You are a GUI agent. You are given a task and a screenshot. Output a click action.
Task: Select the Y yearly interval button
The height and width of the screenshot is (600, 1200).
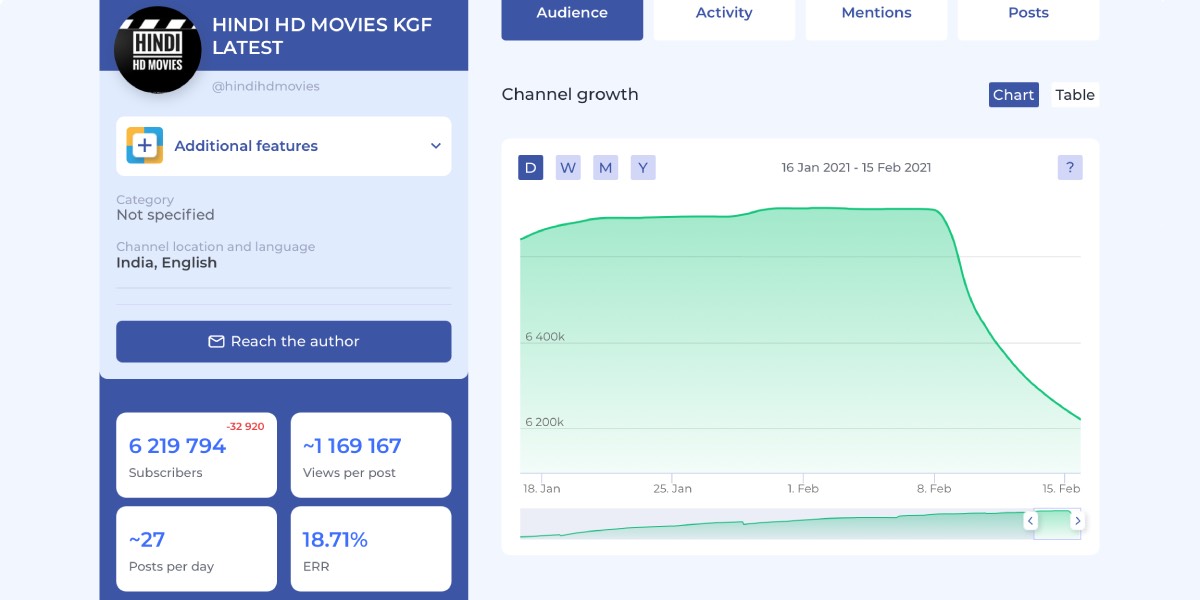[643, 168]
